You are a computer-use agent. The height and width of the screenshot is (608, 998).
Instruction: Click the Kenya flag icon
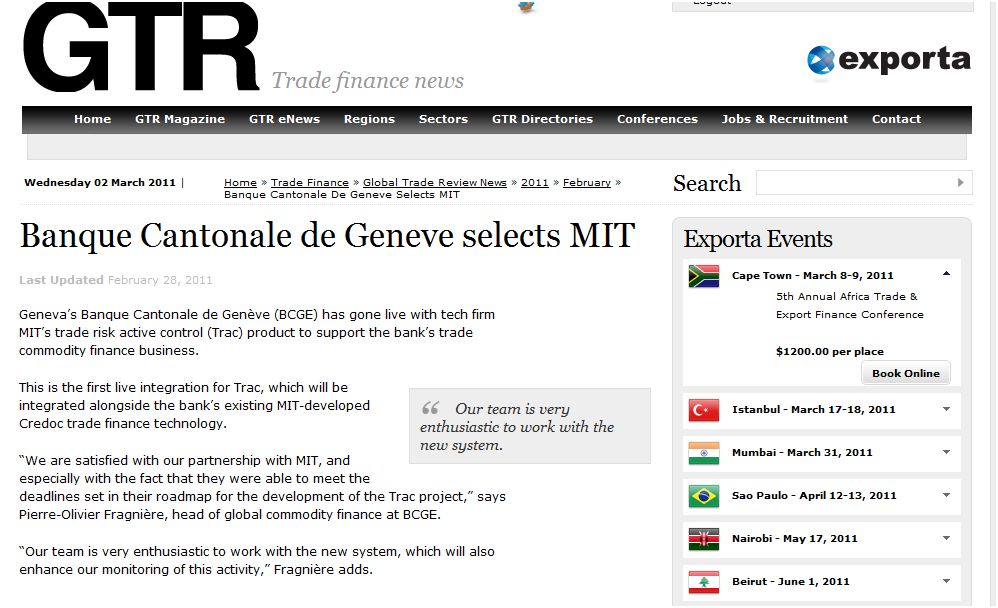coord(703,539)
